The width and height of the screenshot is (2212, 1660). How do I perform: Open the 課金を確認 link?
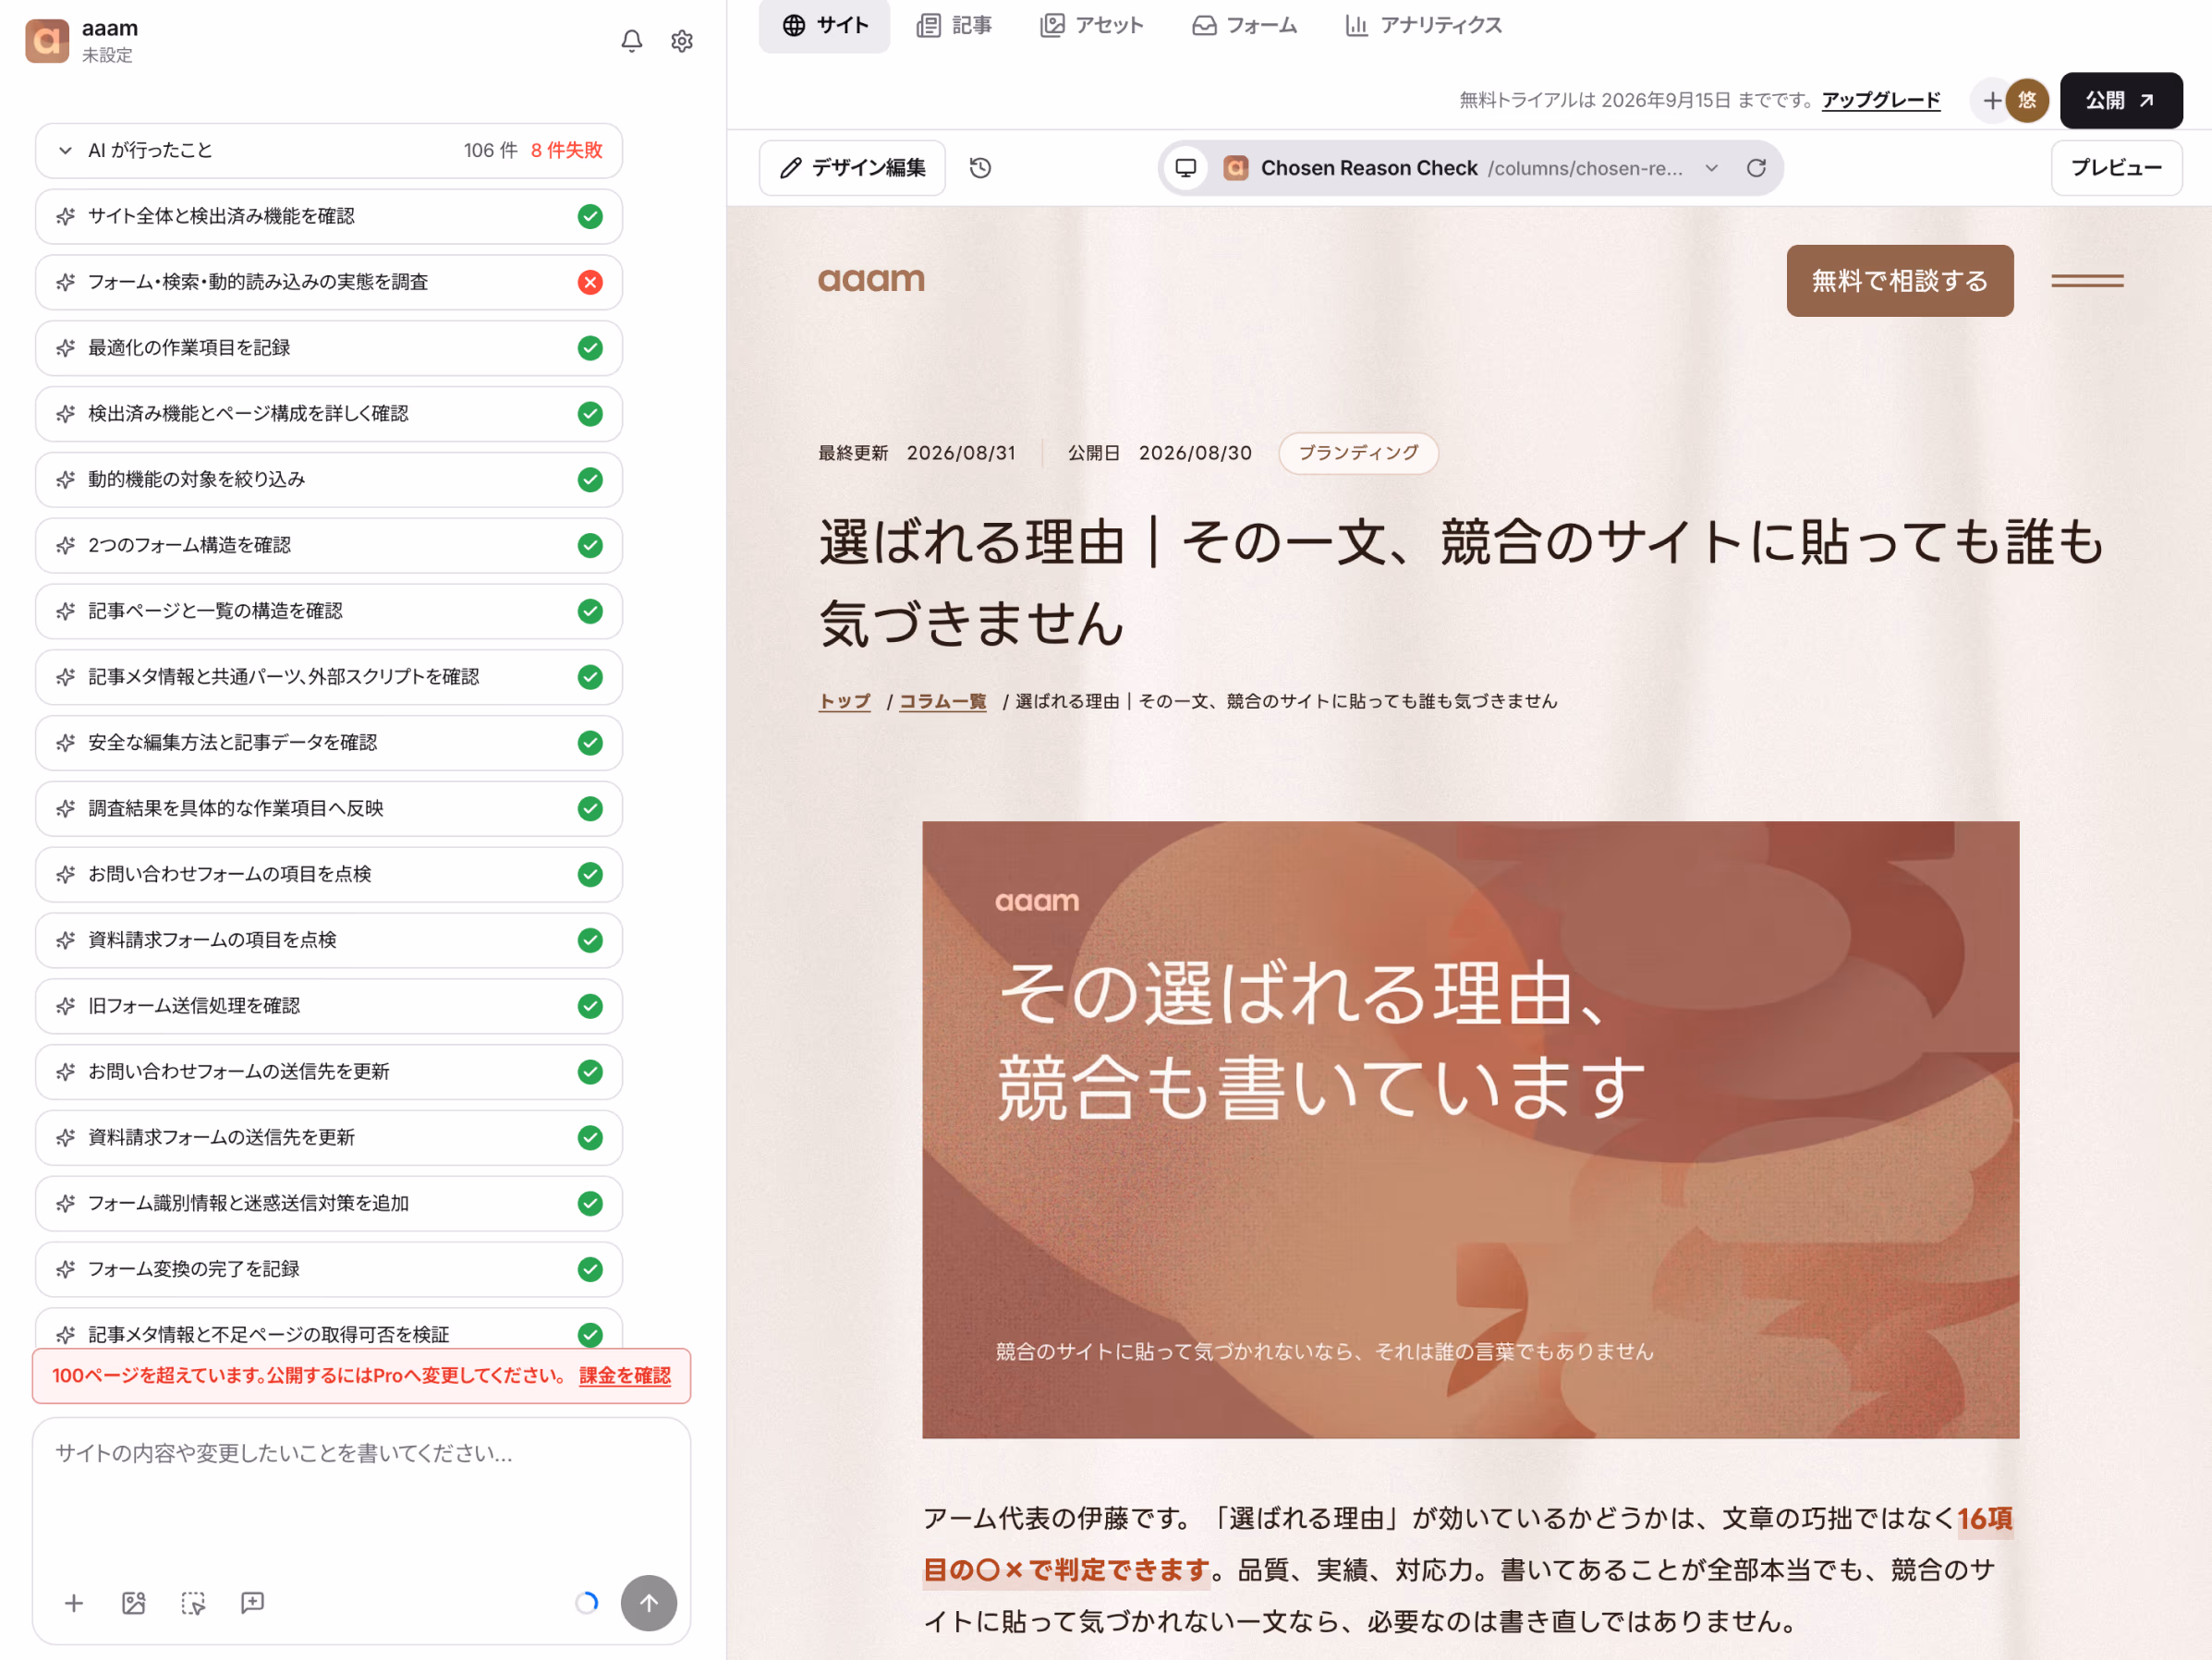(x=625, y=1376)
